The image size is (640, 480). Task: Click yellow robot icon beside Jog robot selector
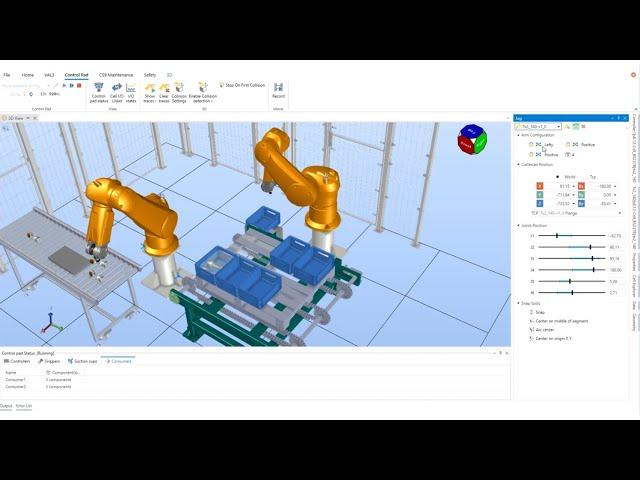coord(567,127)
